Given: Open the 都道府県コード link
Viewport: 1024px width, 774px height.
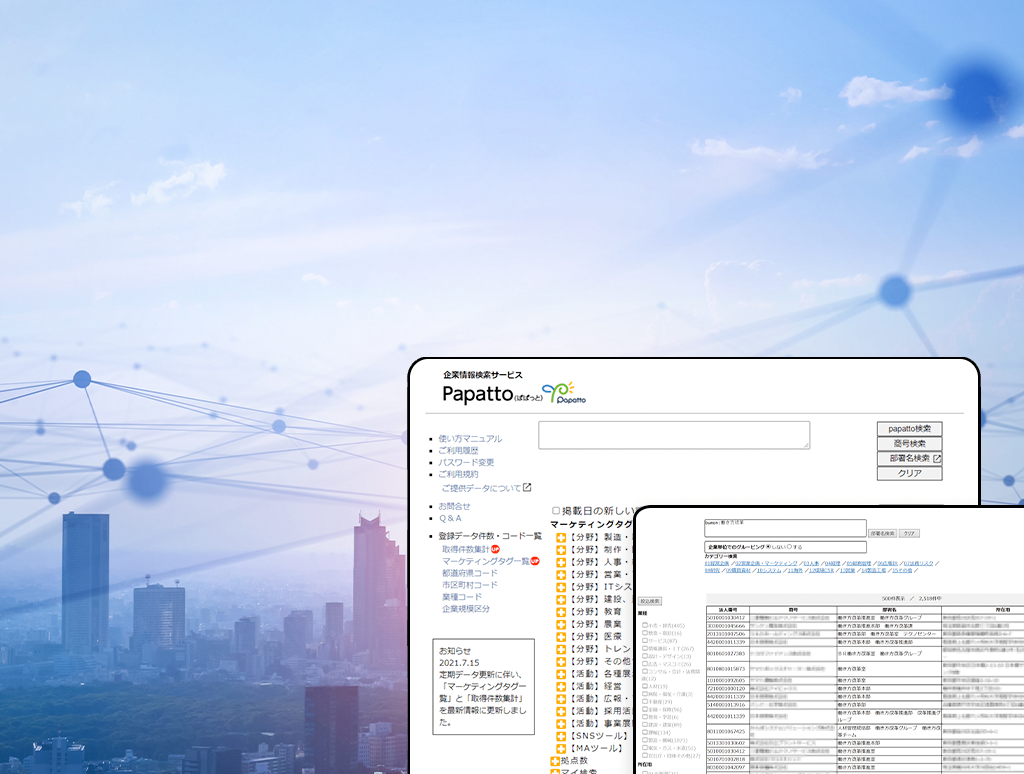Looking at the screenshot, I should pos(470,573).
